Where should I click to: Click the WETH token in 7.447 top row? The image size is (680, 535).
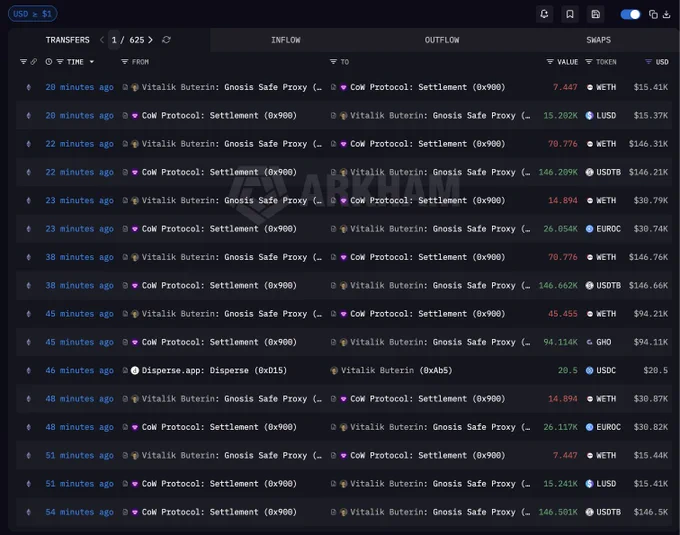(606, 87)
